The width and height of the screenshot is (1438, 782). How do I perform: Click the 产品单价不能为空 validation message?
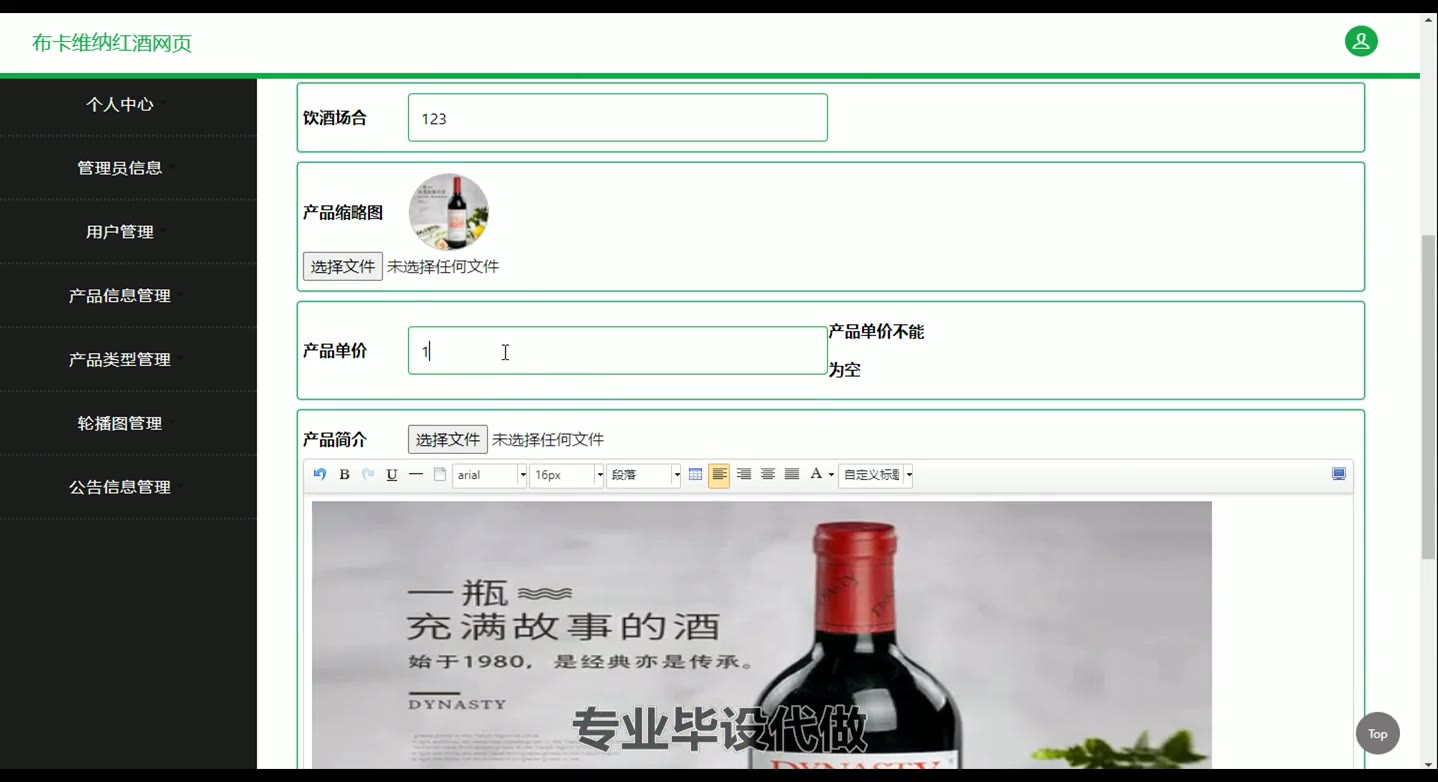click(x=876, y=351)
